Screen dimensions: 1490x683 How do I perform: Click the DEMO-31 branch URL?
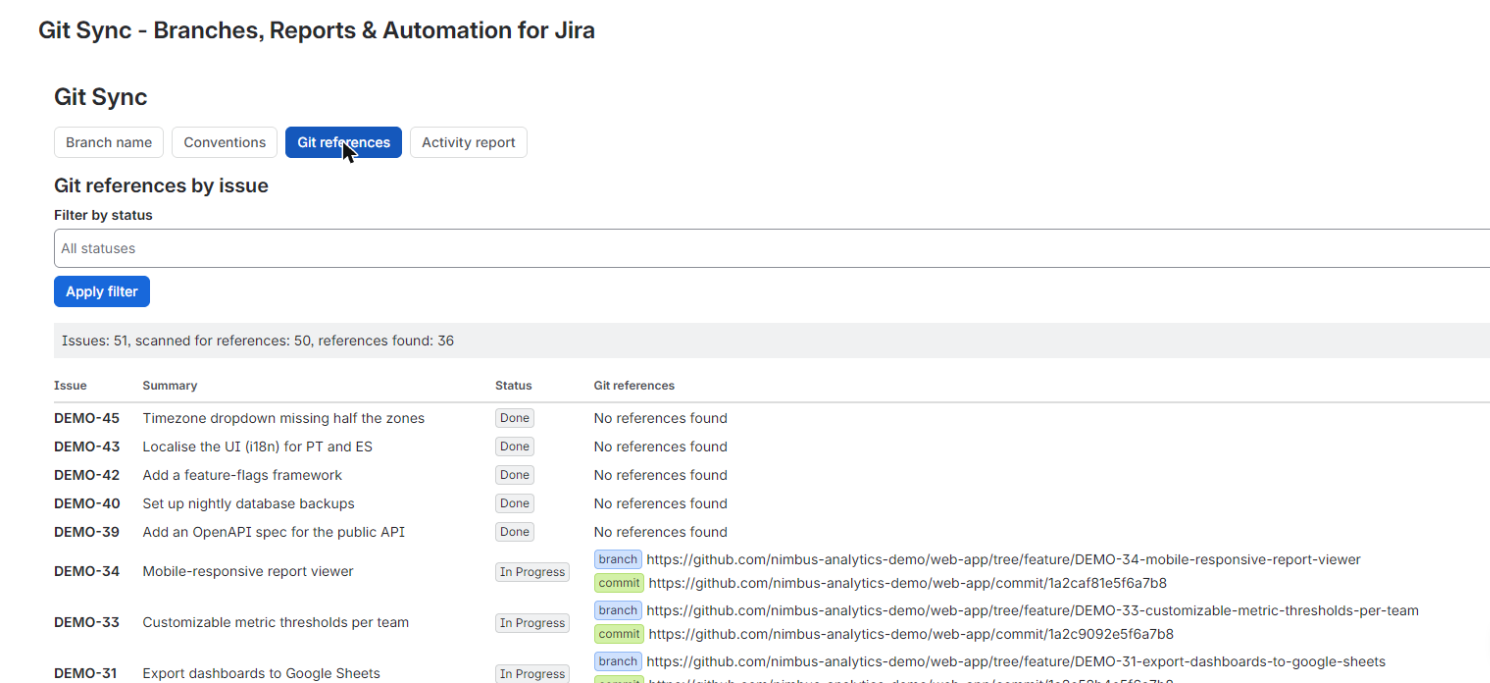tap(1016, 662)
